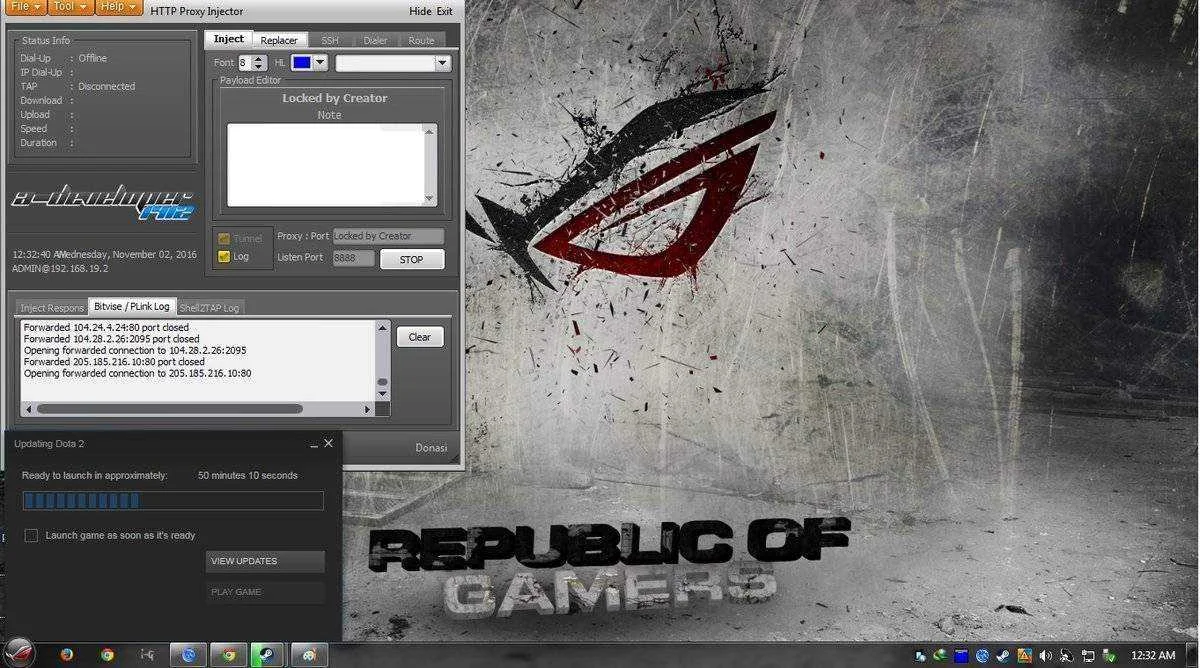The width and height of the screenshot is (1200, 668).
Task: Click Hide in the title bar
Action: (420, 11)
